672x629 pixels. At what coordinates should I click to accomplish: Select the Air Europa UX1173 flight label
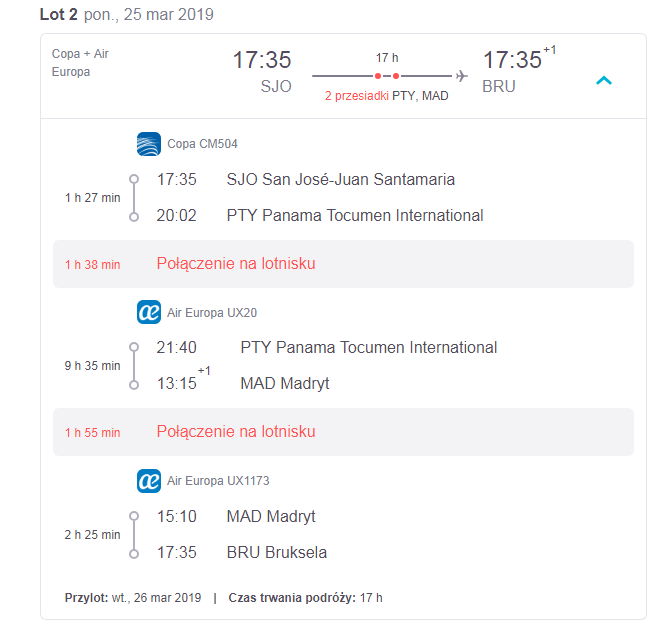[218, 481]
